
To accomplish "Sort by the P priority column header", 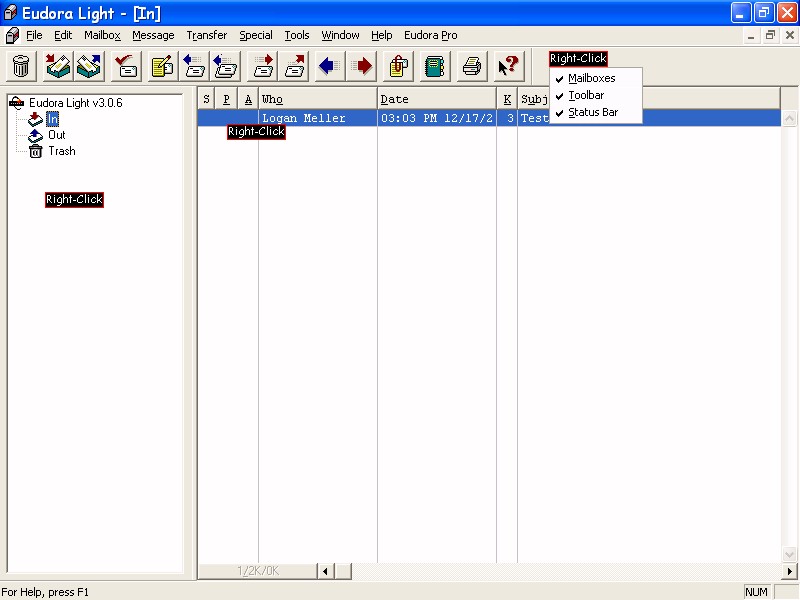I will click(227, 98).
